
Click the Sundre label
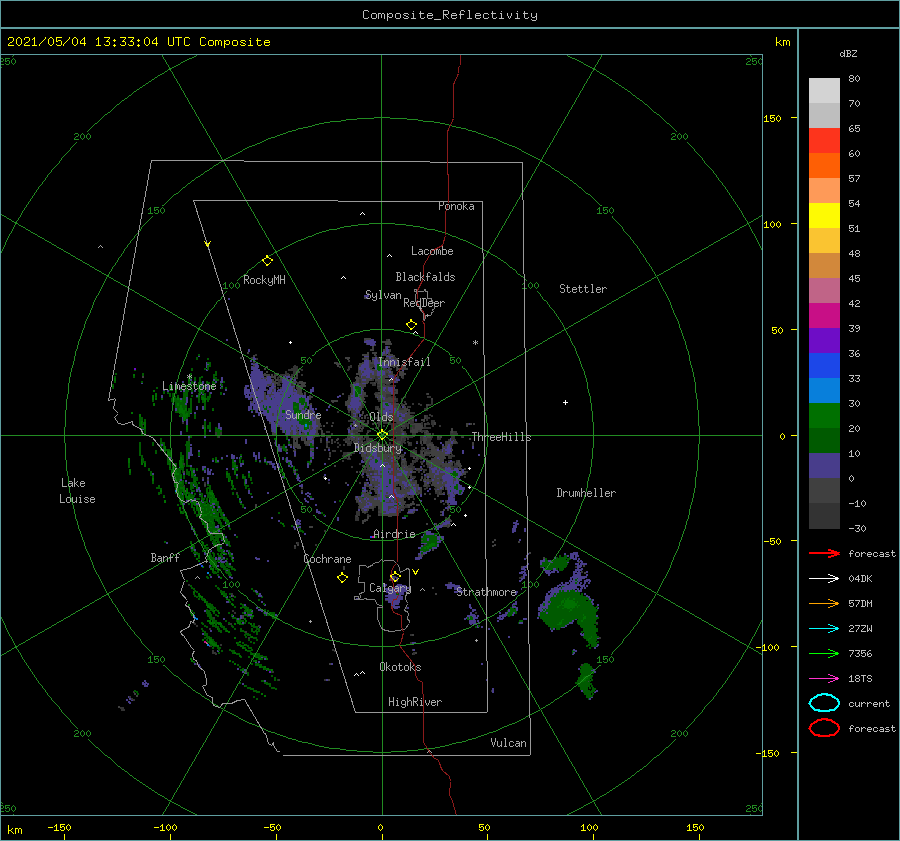coord(303,414)
